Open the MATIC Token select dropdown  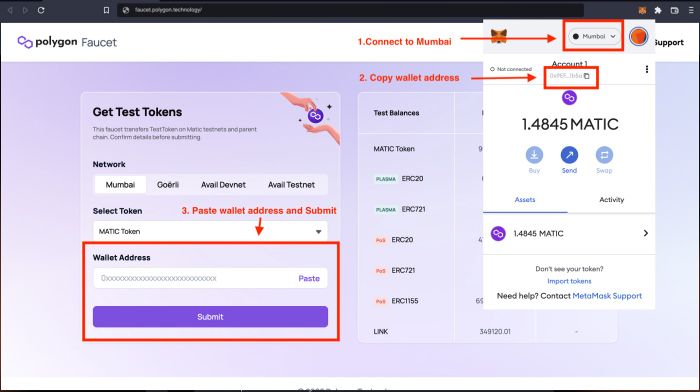point(210,231)
